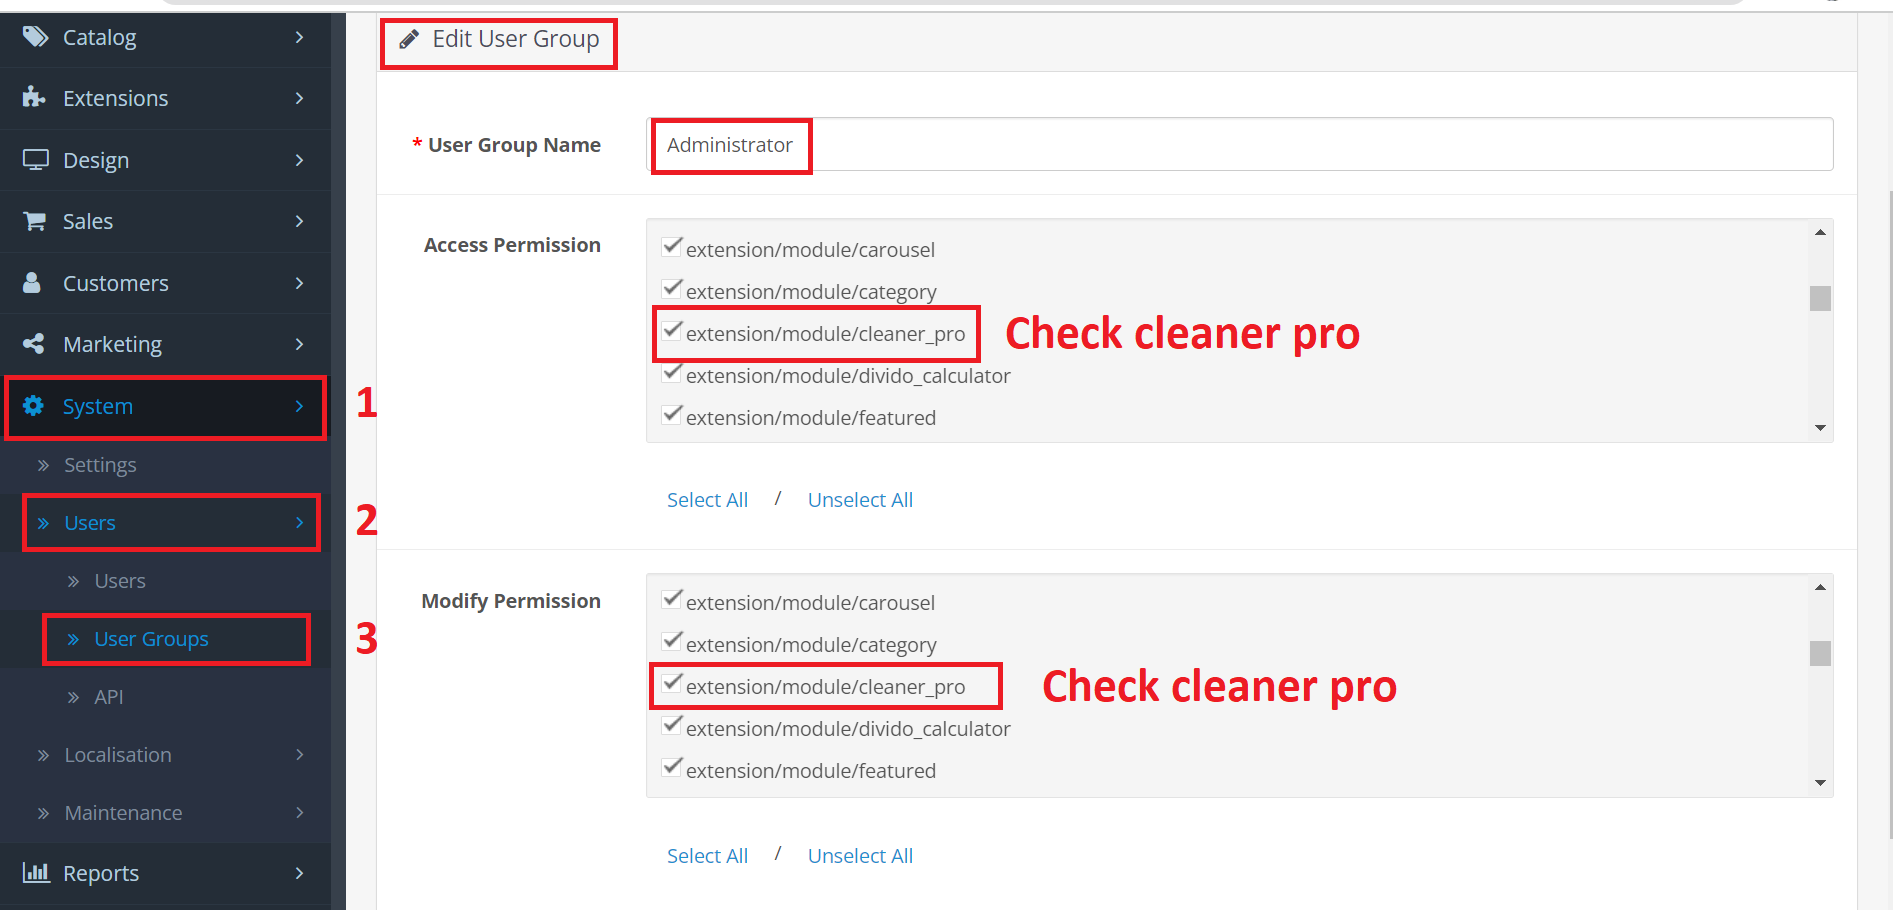Expand the Maintenance submenu chevron

[x=299, y=813]
